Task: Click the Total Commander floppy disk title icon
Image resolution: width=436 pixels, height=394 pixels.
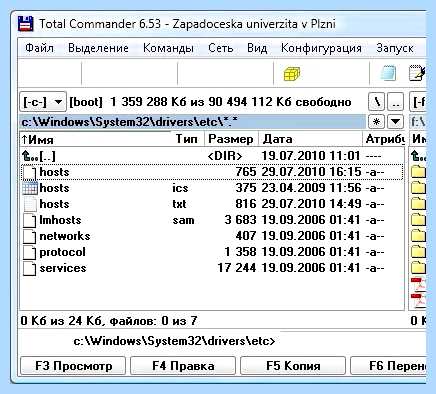Action: pyautogui.click(x=26, y=24)
